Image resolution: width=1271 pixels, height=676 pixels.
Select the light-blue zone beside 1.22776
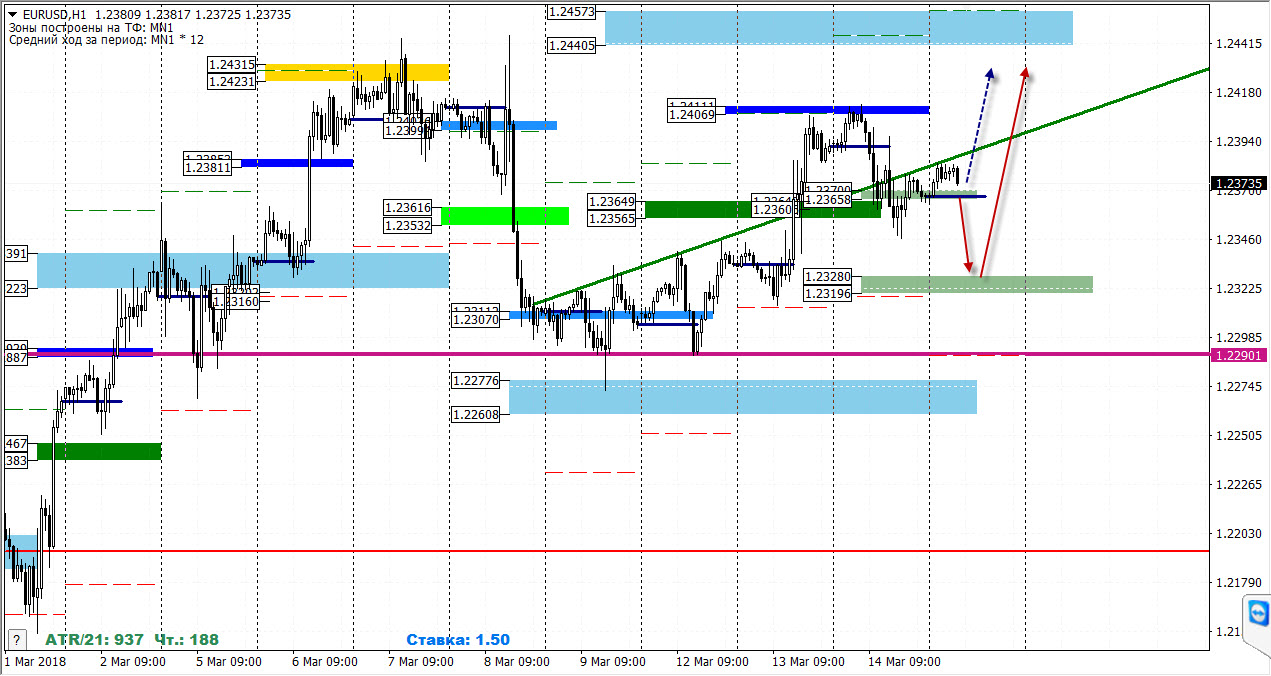point(742,397)
